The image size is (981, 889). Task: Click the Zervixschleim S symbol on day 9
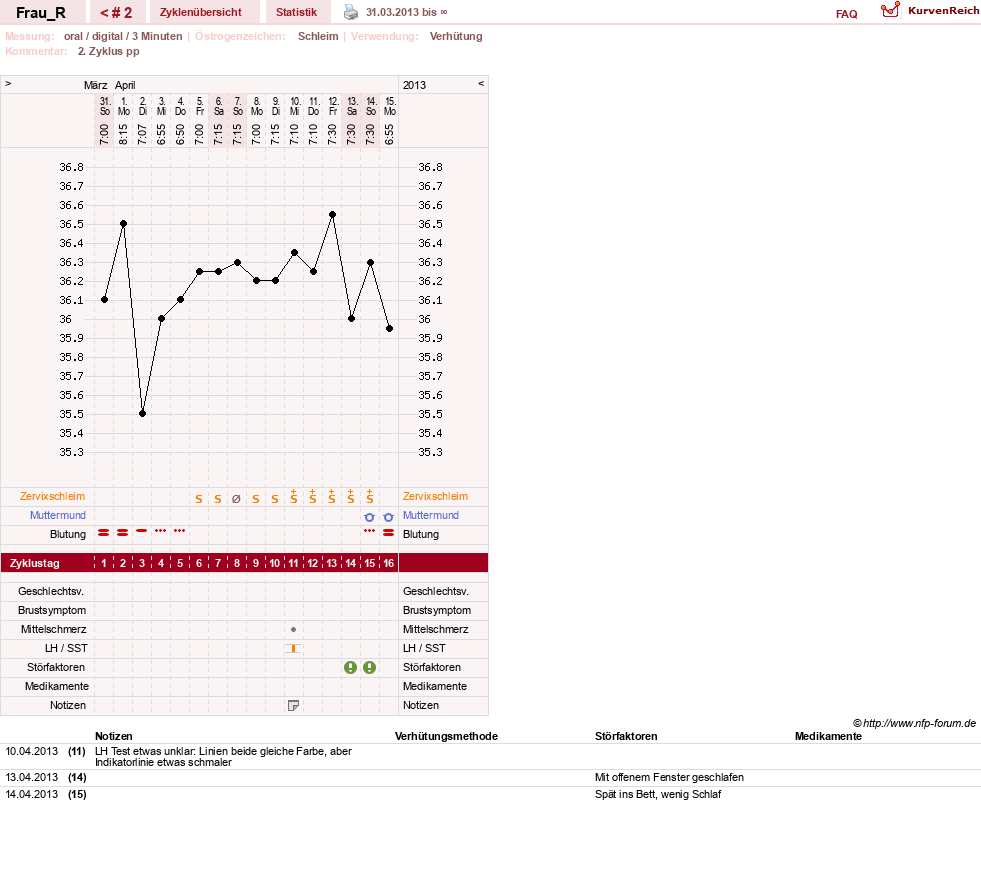[x=256, y=499]
